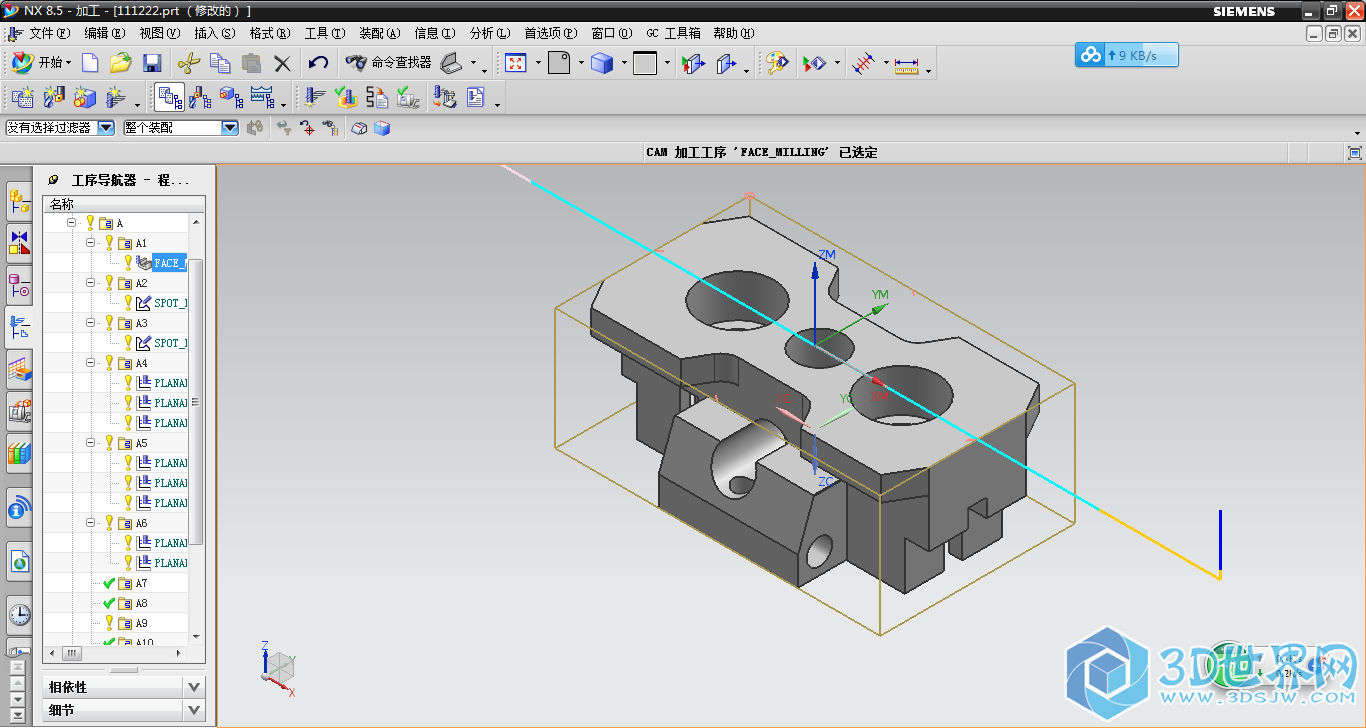Click the Edit Object Display palette icon
The image size is (1366, 728).
(777, 63)
